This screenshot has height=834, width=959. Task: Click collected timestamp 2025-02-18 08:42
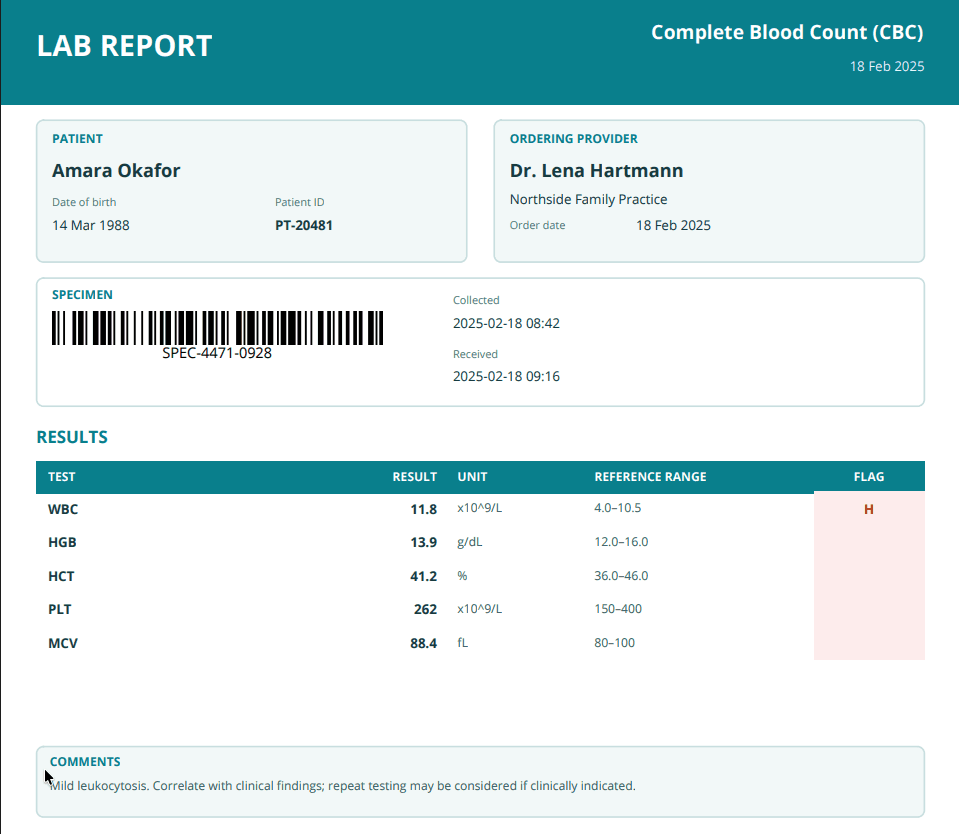506,323
